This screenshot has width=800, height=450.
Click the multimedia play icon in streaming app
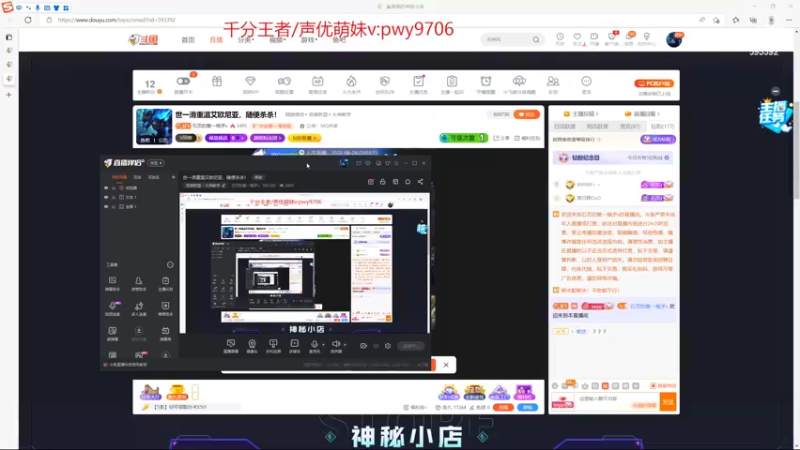tap(294, 344)
